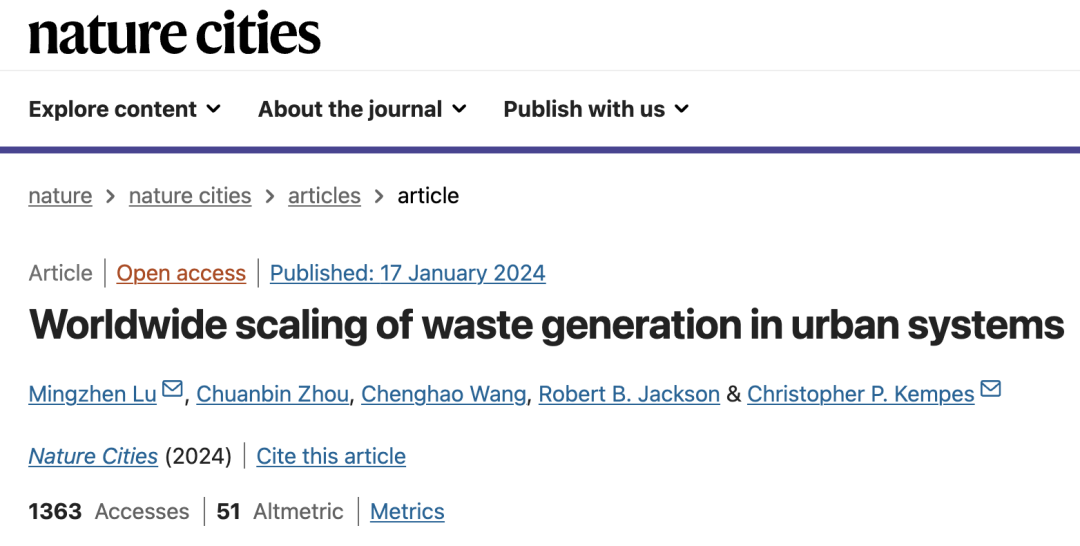This screenshot has width=1080, height=546.
Task: Open the nature cities breadcrumb
Action: coord(190,196)
